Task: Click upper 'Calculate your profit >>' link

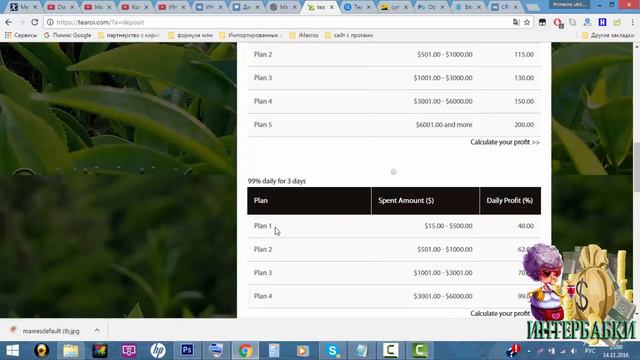Action: [505, 142]
